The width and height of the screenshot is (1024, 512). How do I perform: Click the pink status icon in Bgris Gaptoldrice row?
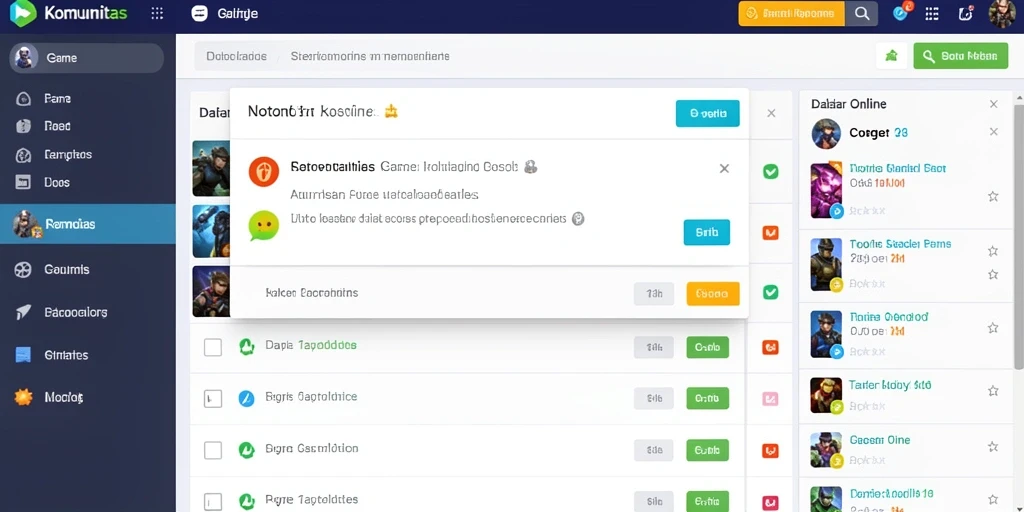[771, 398]
